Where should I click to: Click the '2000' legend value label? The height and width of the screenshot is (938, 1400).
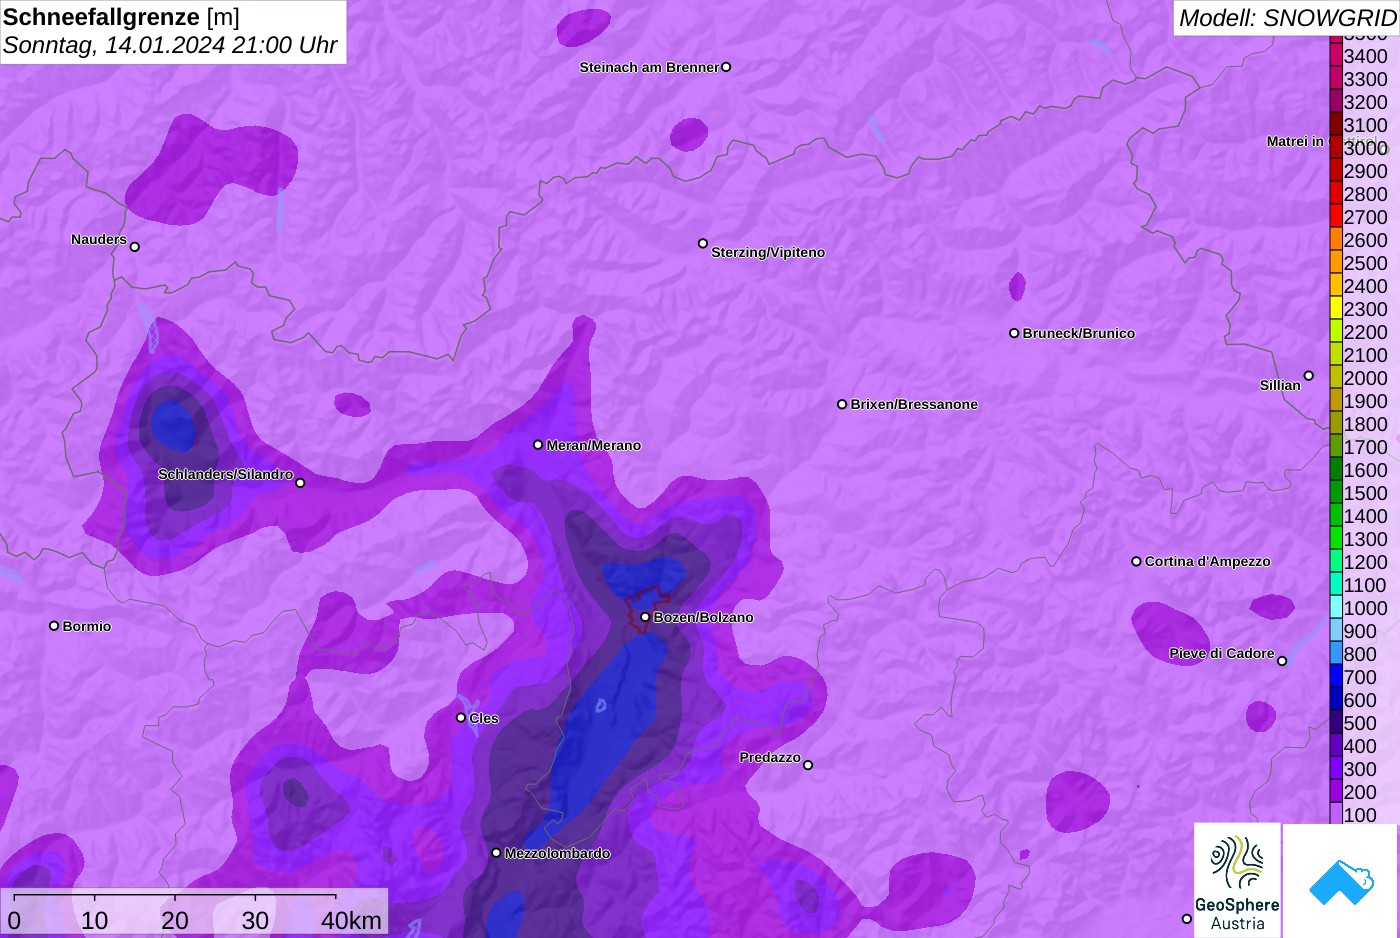(1366, 378)
